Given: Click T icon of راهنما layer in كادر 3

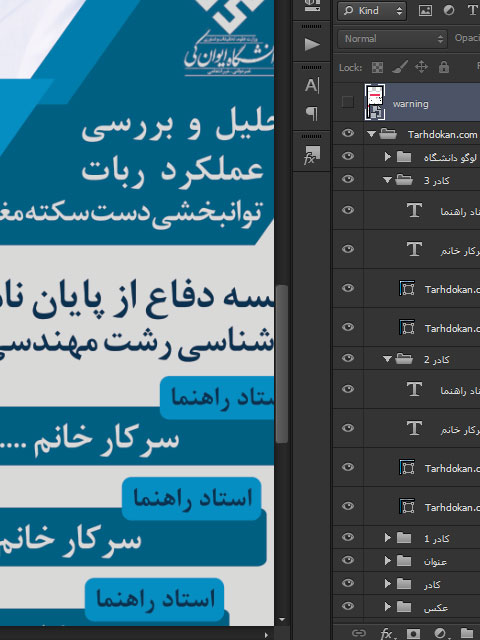Looking at the screenshot, I should coord(414,210).
